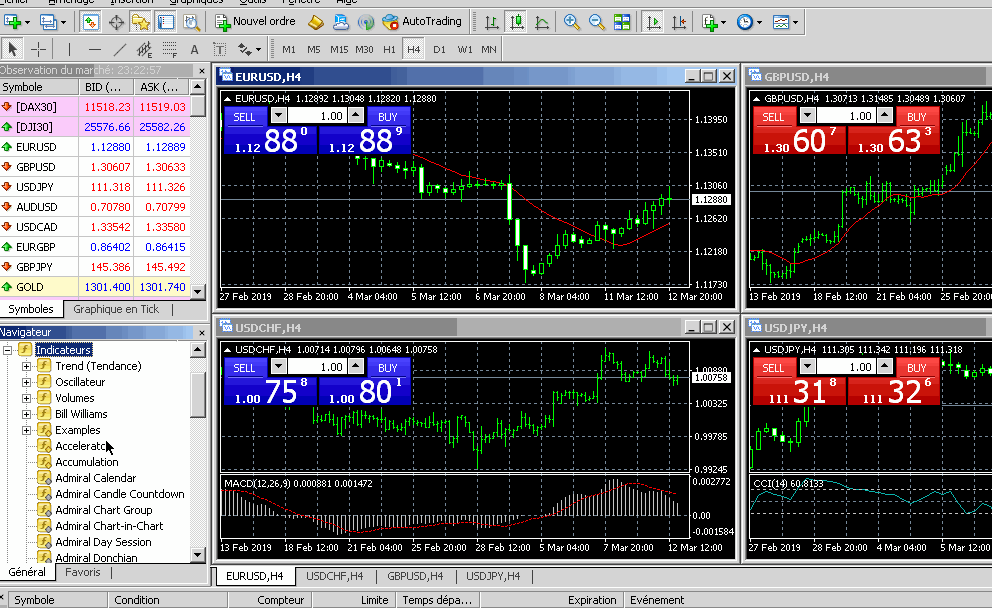Select the cursor arrow tool
This screenshot has width=992, height=608.
[x=12, y=49]
